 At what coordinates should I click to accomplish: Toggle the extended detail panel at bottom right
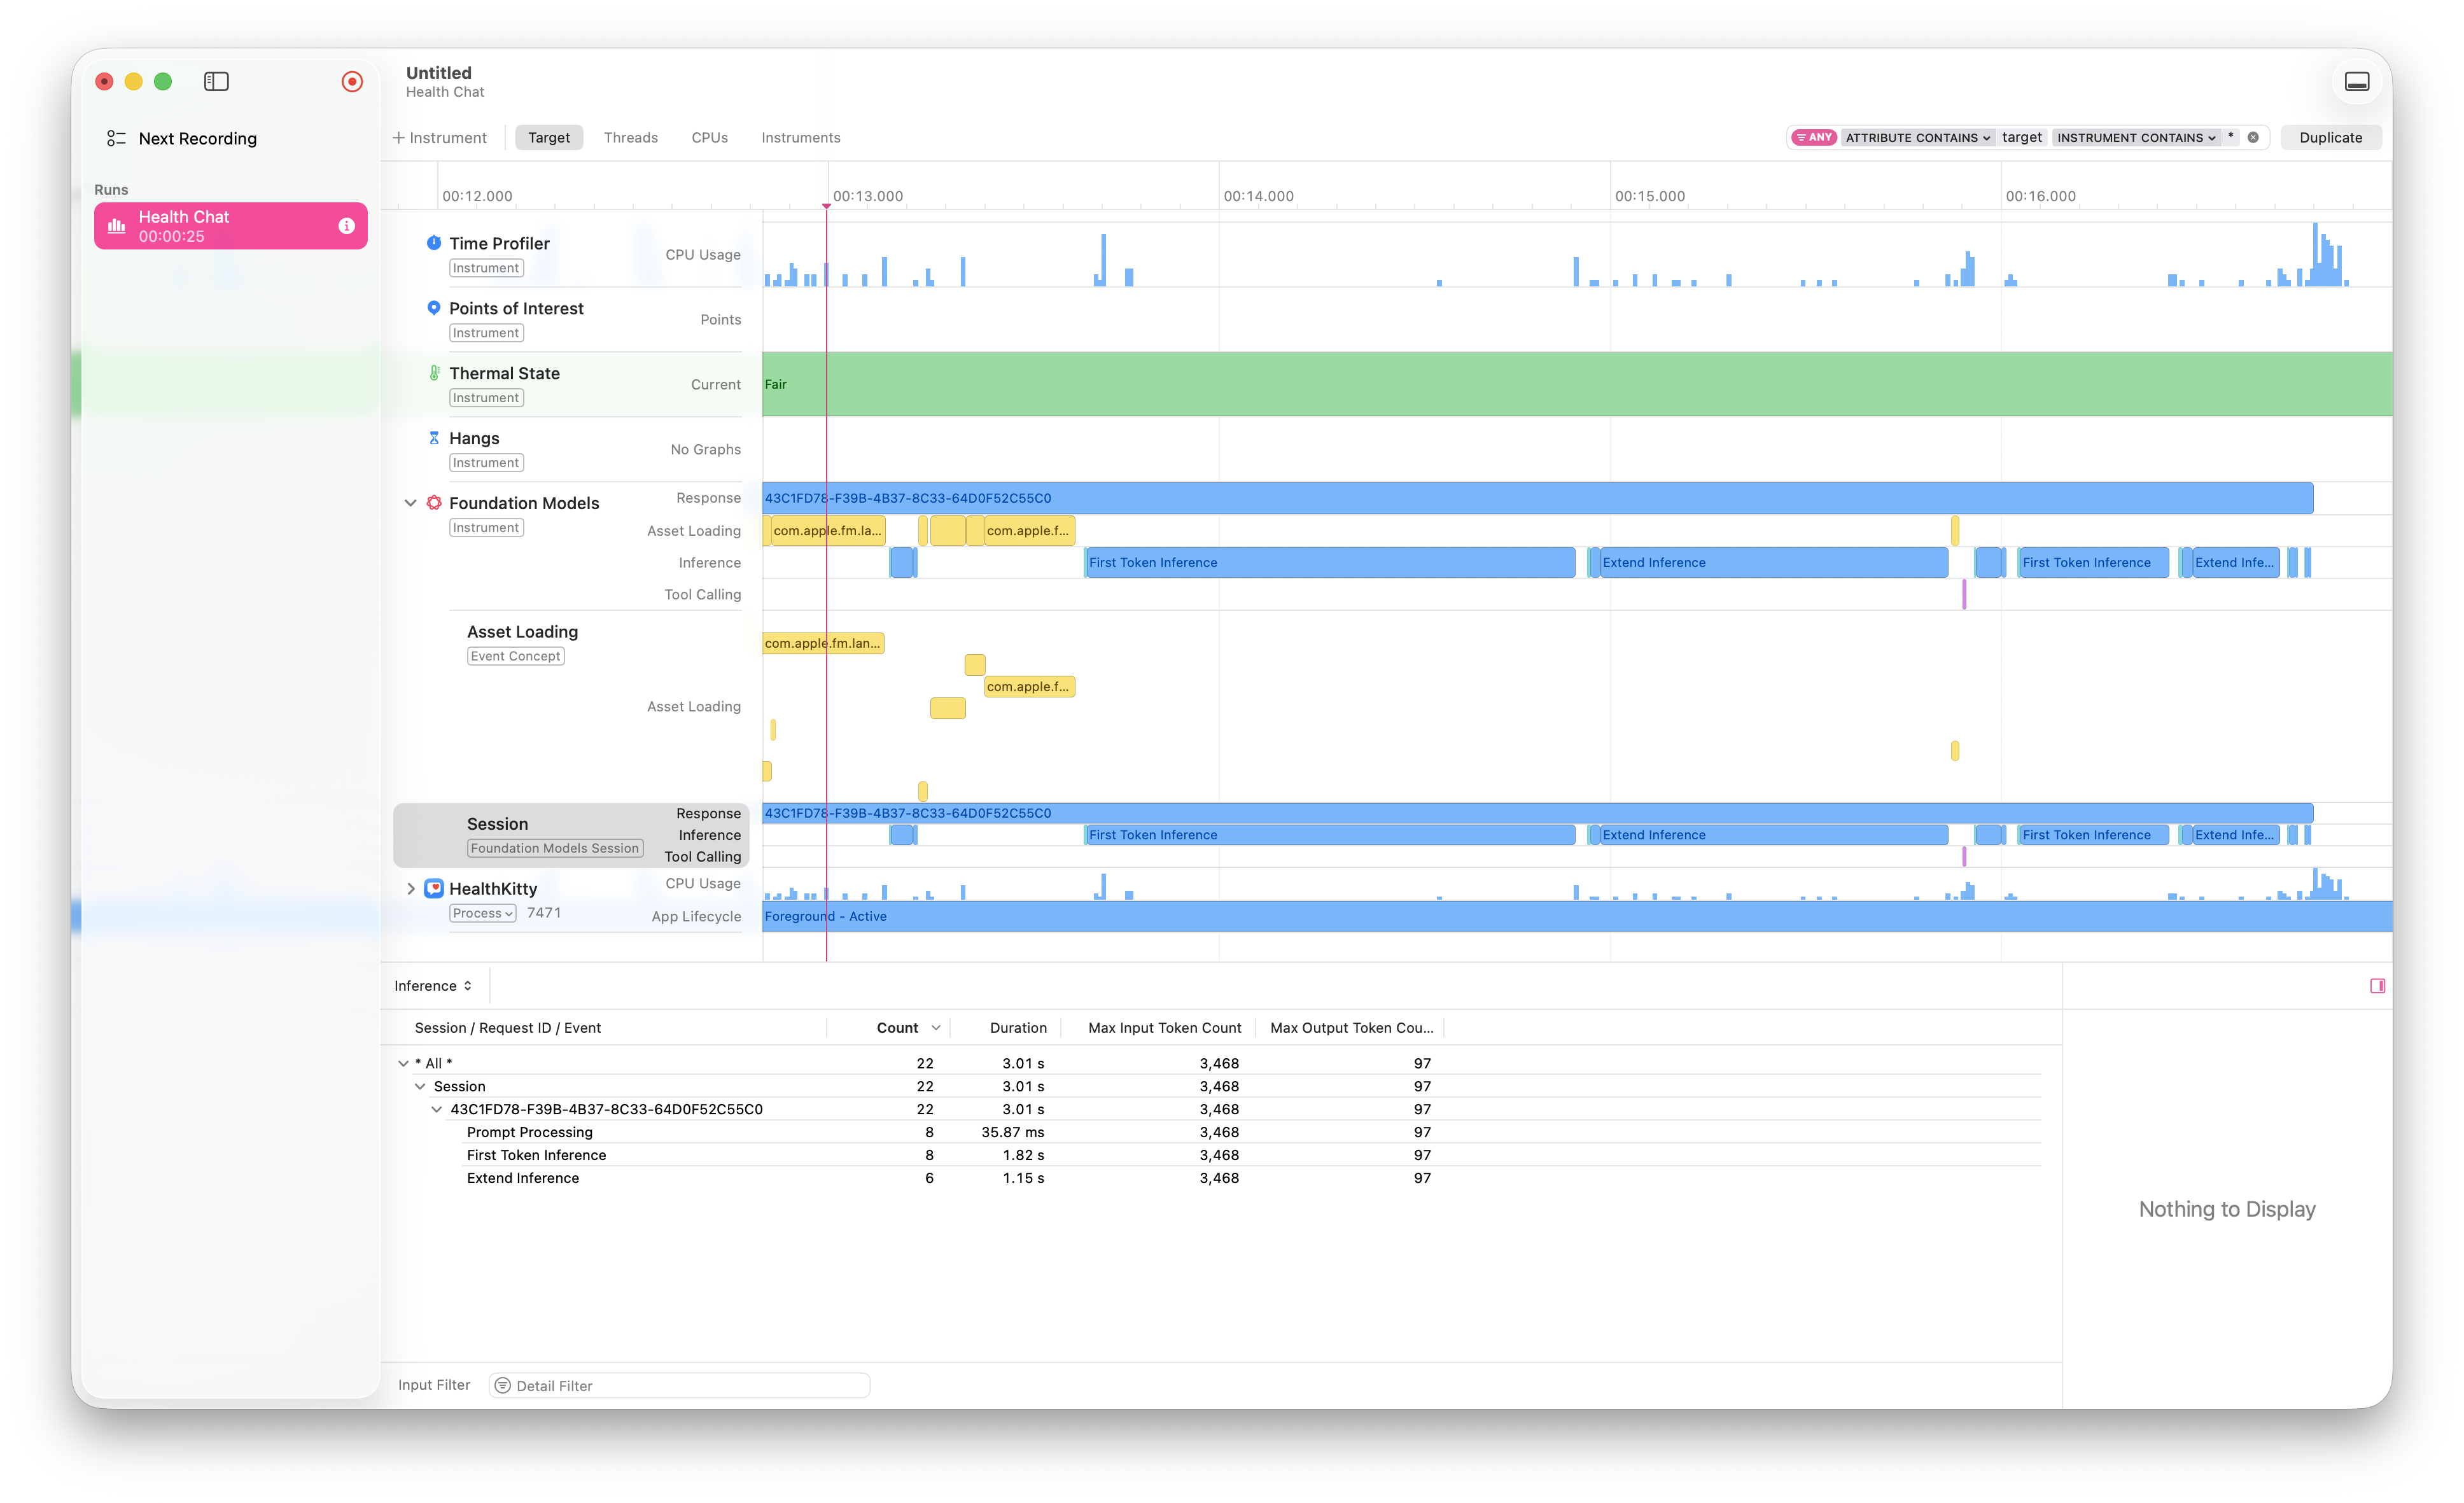tap(2379, 985)
